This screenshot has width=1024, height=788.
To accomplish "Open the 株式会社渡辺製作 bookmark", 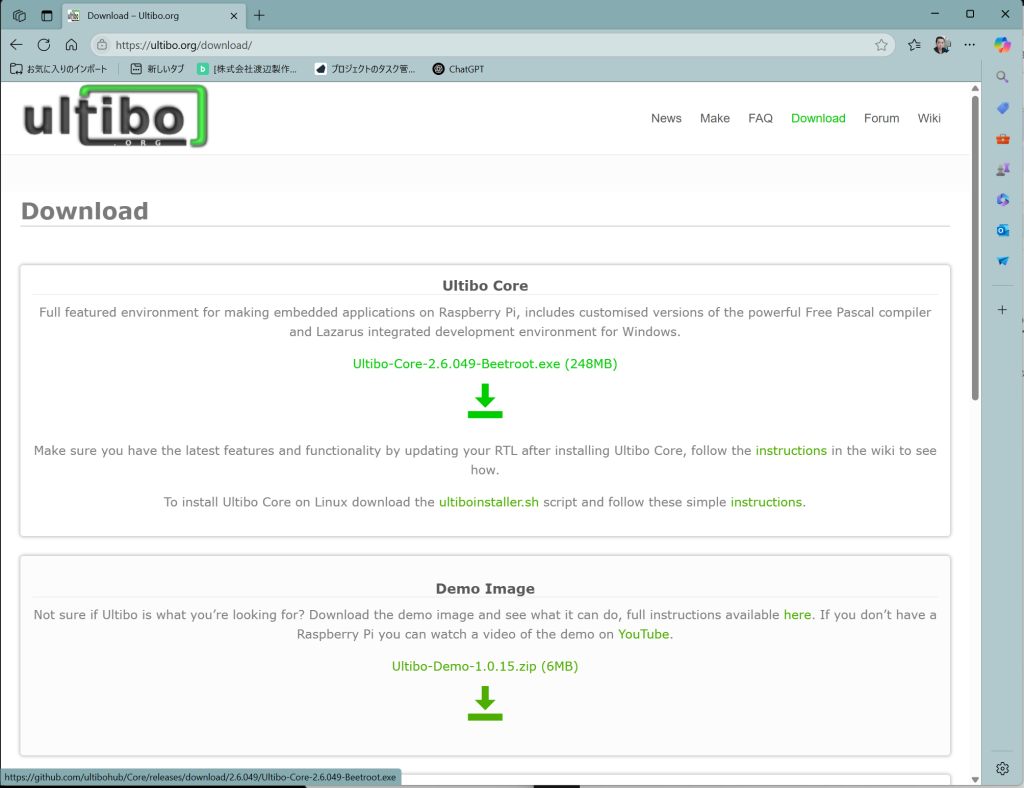I will click(x=247, y=69).
